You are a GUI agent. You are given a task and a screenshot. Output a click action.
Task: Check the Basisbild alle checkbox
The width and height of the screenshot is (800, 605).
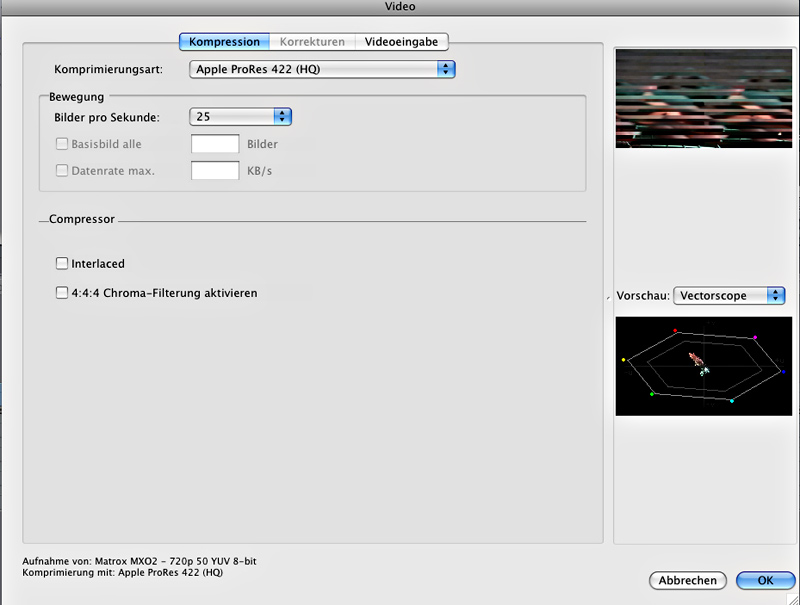point(62,144)
